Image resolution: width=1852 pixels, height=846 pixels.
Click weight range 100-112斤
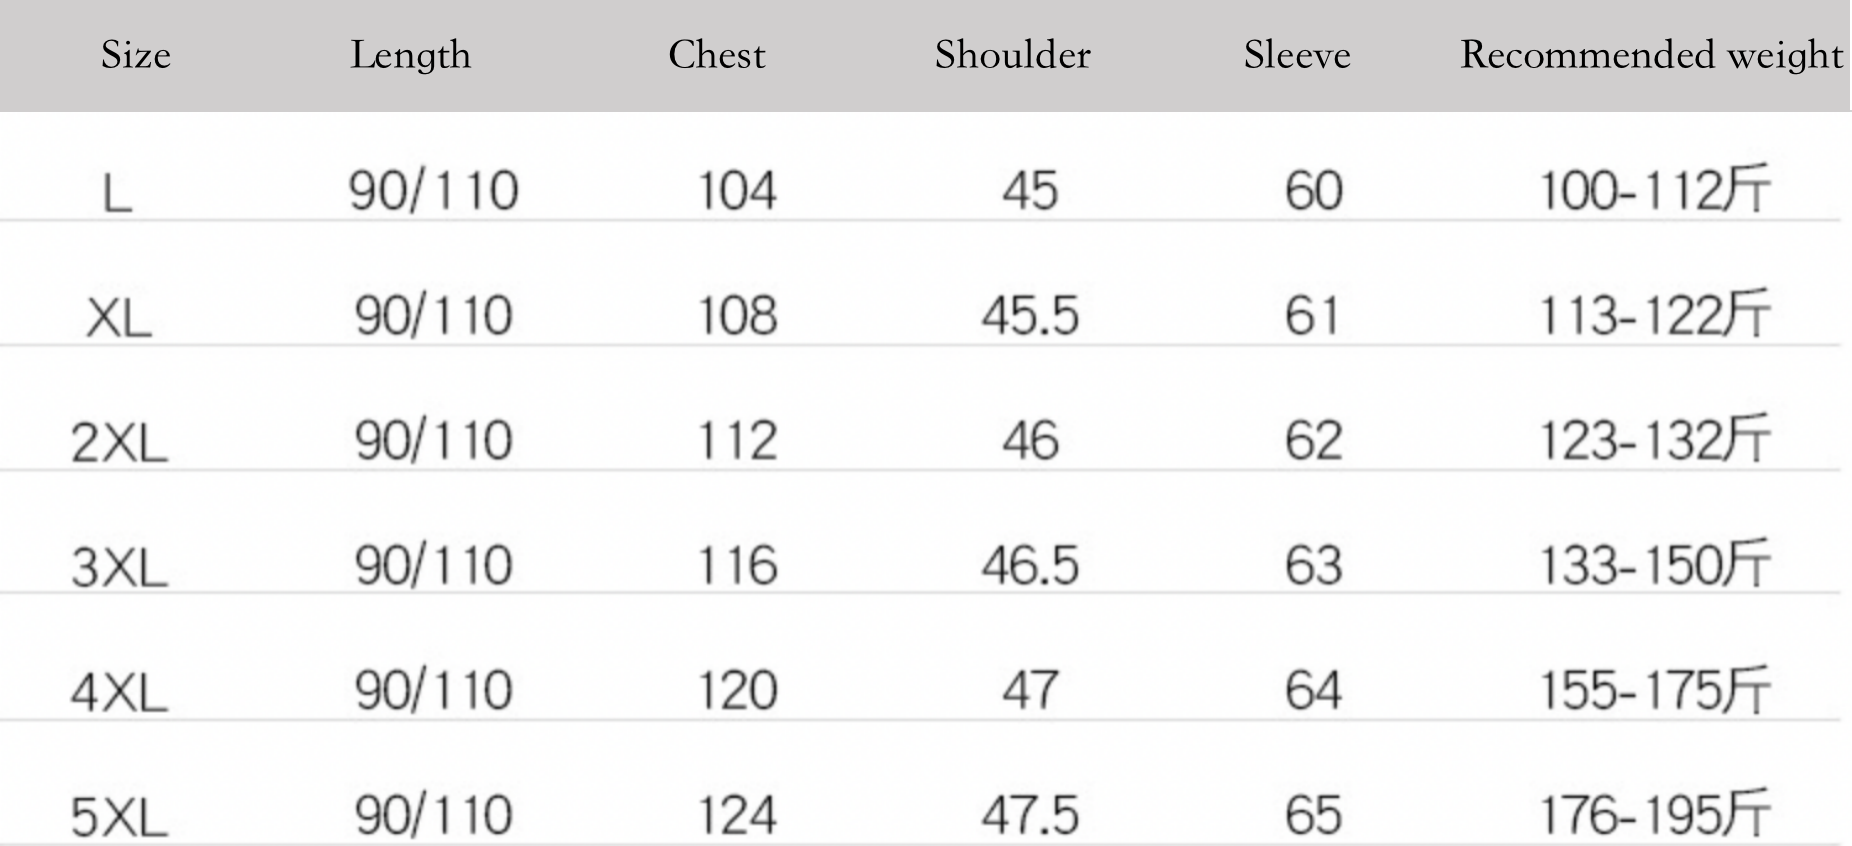coord(1654,189)
